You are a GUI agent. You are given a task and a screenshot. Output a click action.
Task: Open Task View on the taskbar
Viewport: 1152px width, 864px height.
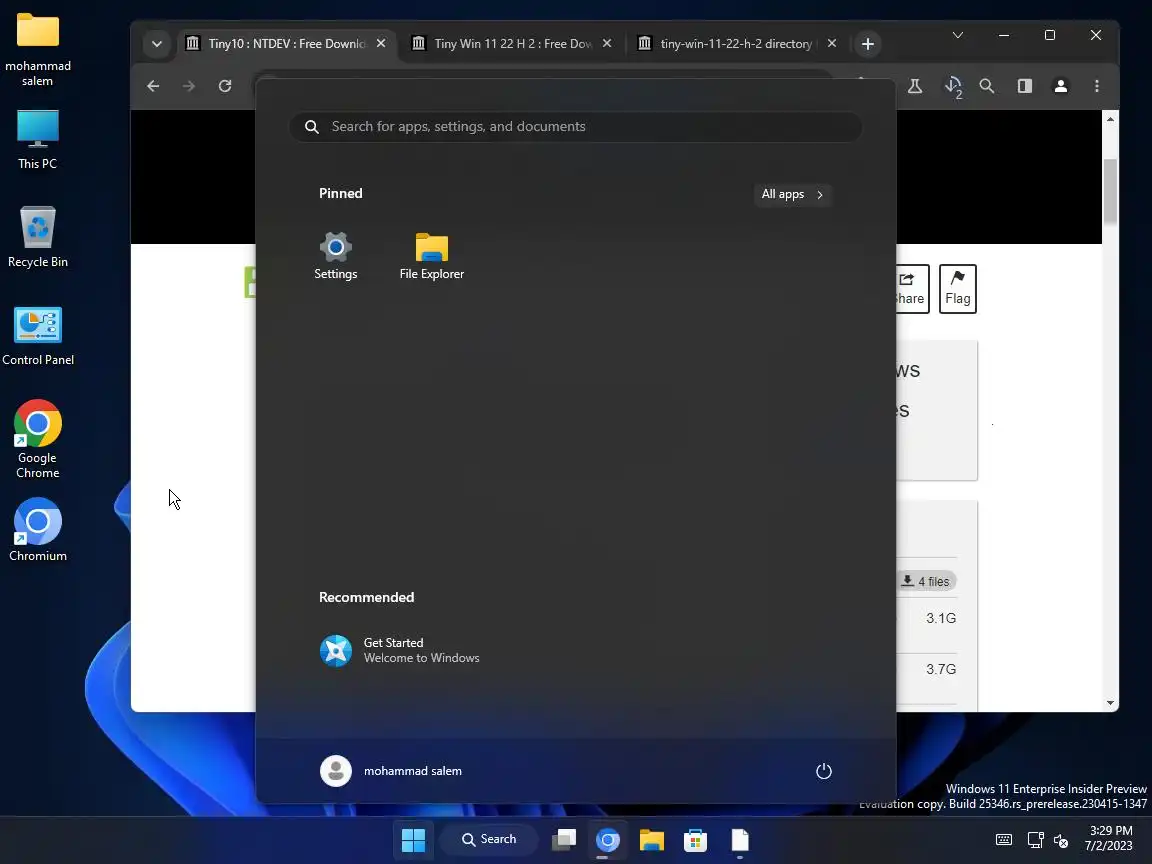pyautogui.click(x=564, y=840)
